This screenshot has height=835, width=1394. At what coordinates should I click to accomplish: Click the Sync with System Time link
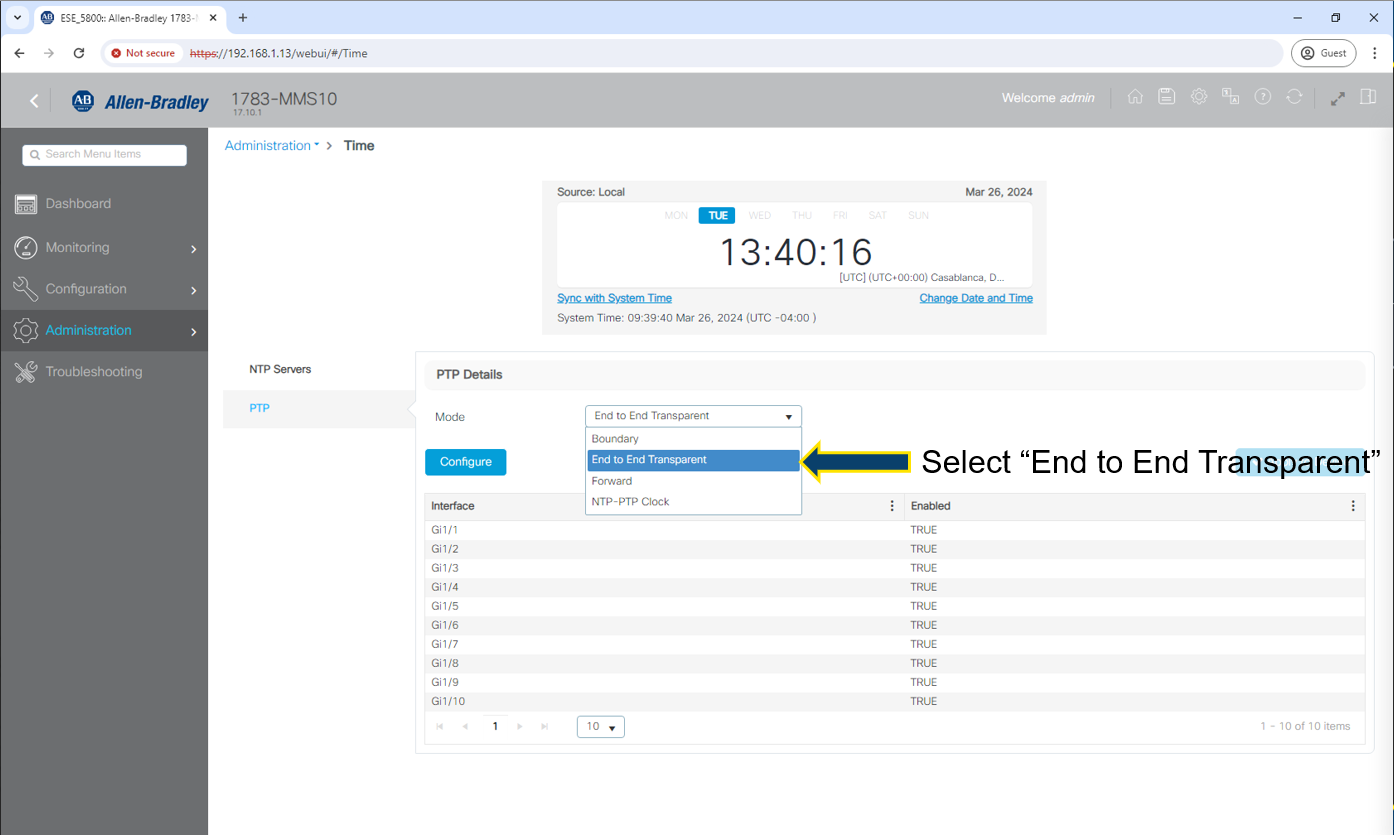614,298
